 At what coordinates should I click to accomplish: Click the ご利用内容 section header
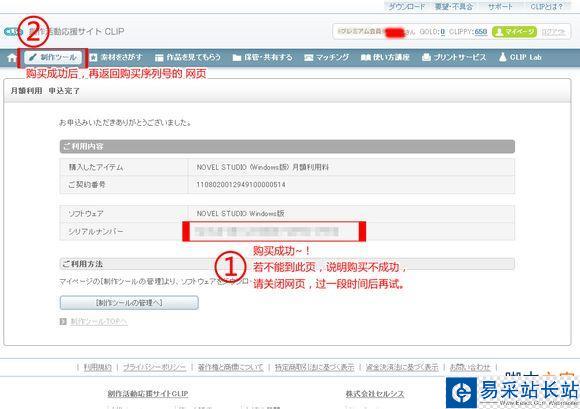287,146
